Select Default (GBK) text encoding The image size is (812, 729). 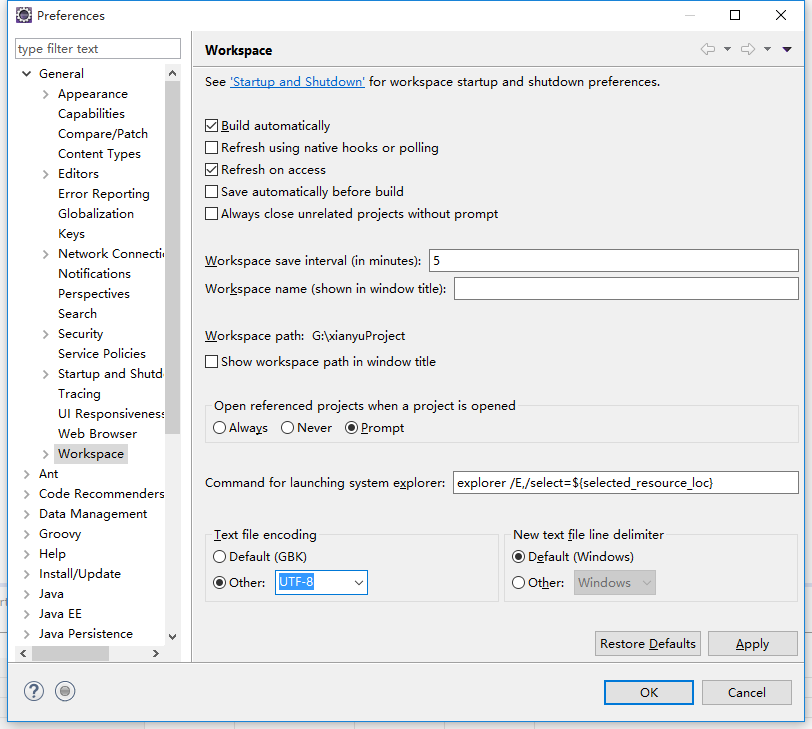[x=220, y=557]
